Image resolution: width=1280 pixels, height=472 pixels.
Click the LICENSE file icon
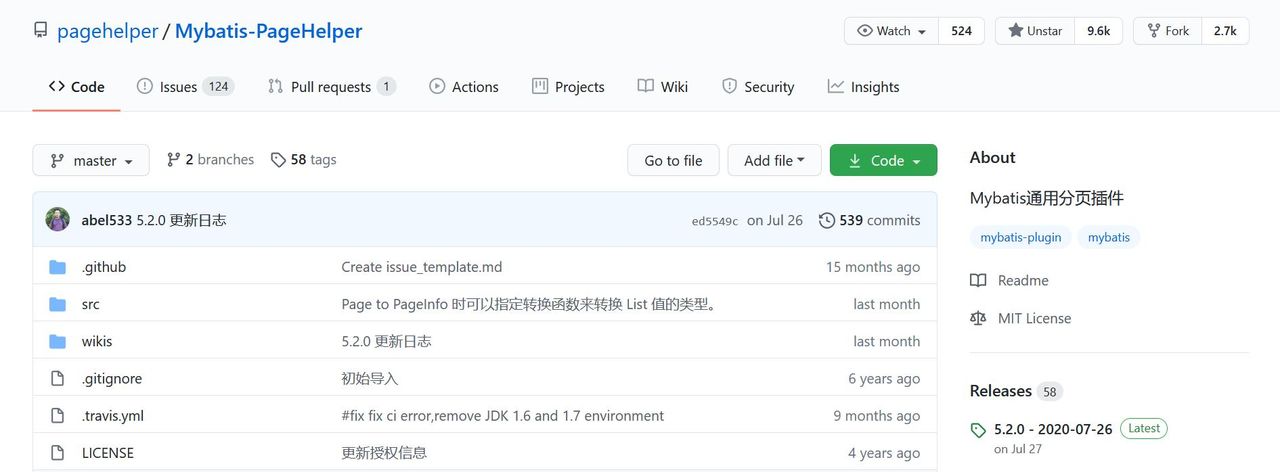click(58, 453)
